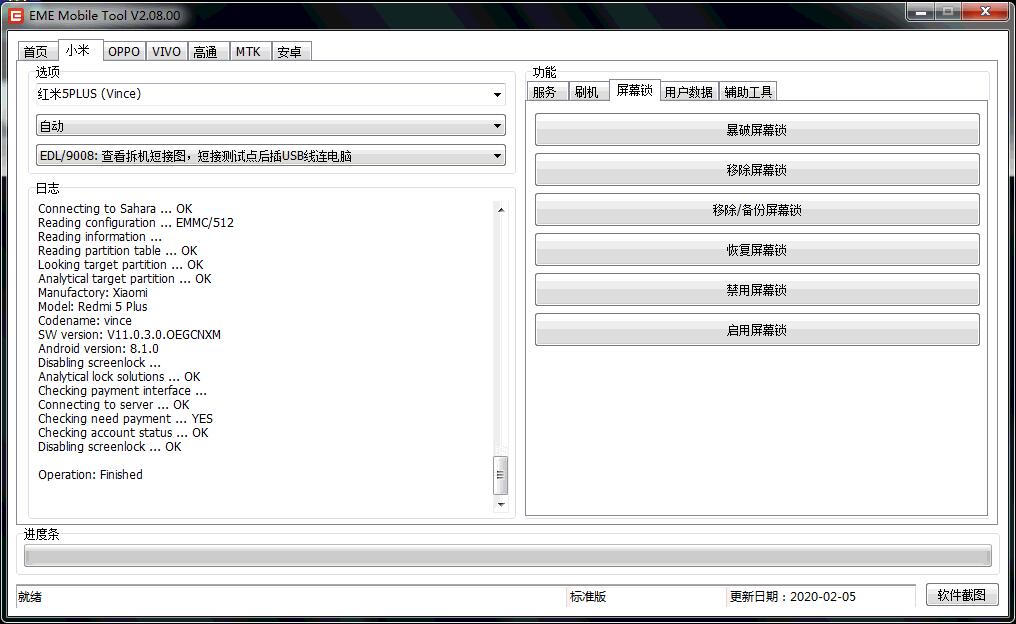Click the 'Model: Redmi 5 Plus' log line

click(x=93, y=306)
